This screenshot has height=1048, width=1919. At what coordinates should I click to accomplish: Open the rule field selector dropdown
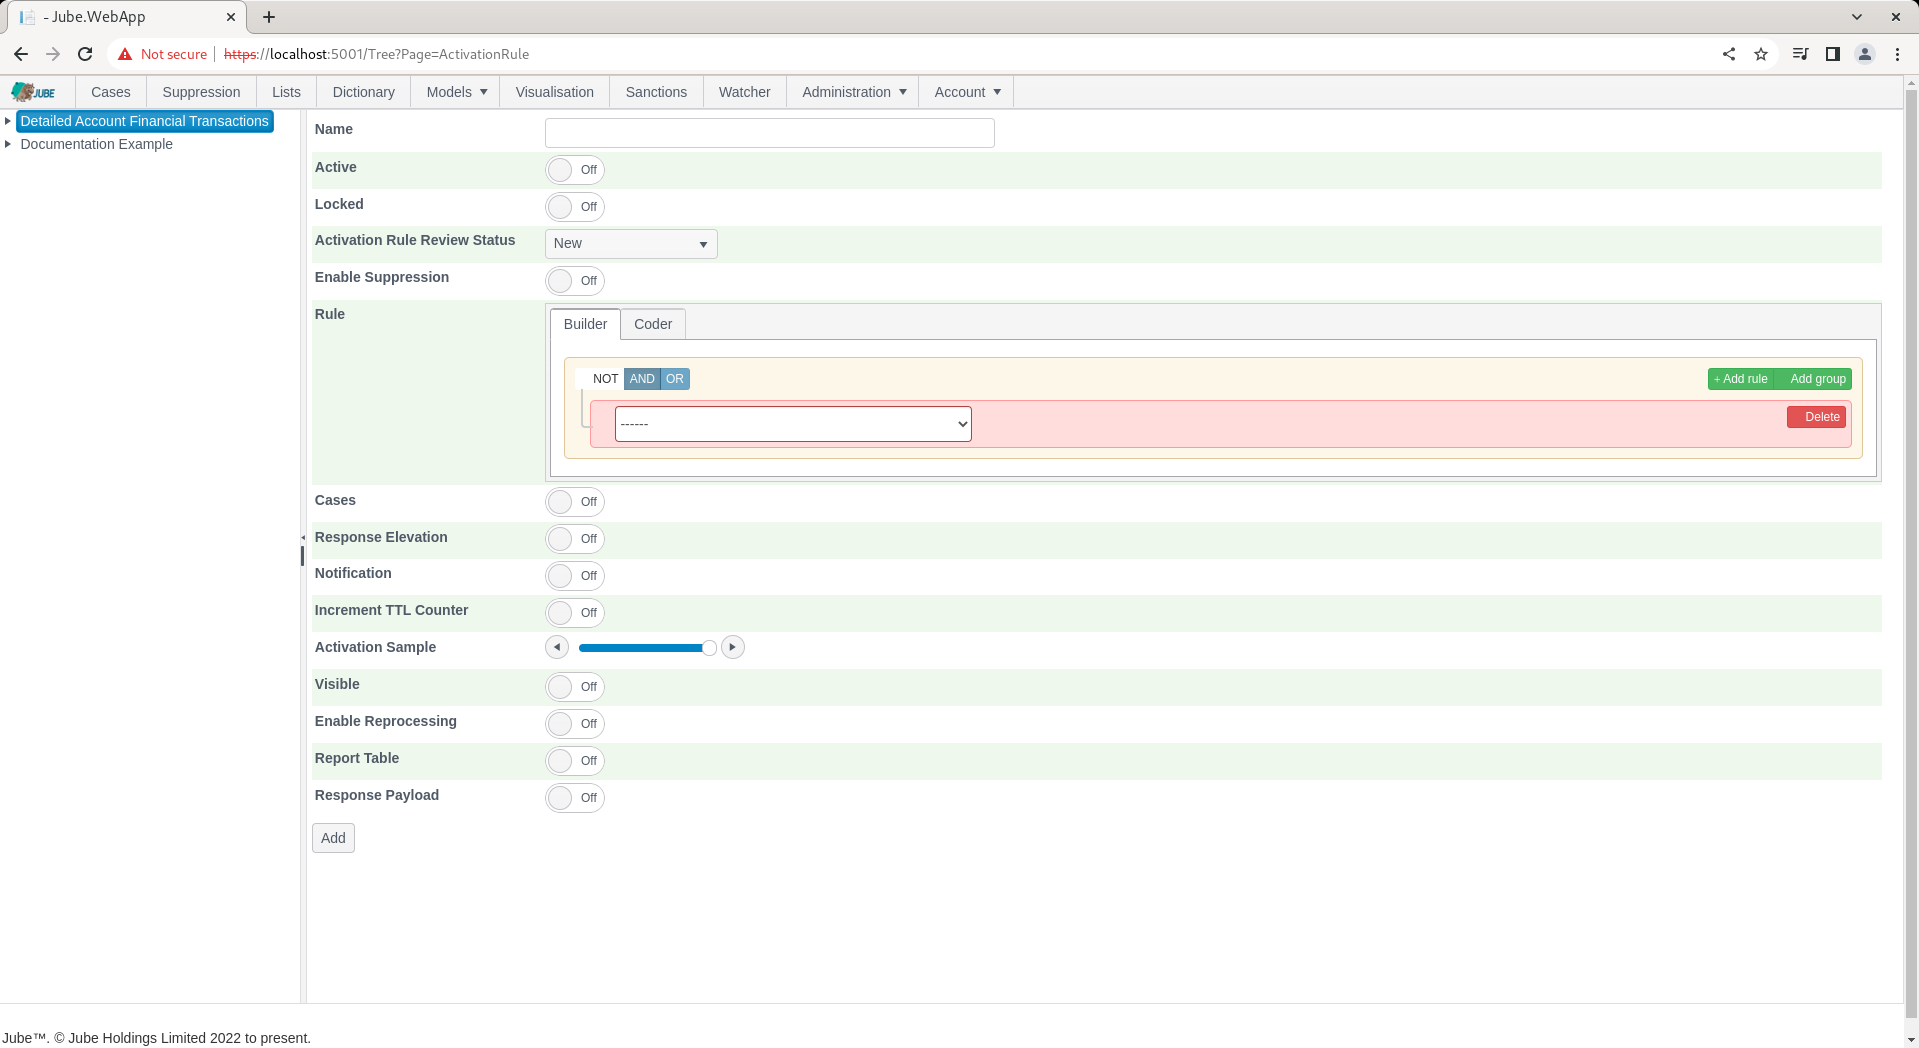tap(793, 424)
